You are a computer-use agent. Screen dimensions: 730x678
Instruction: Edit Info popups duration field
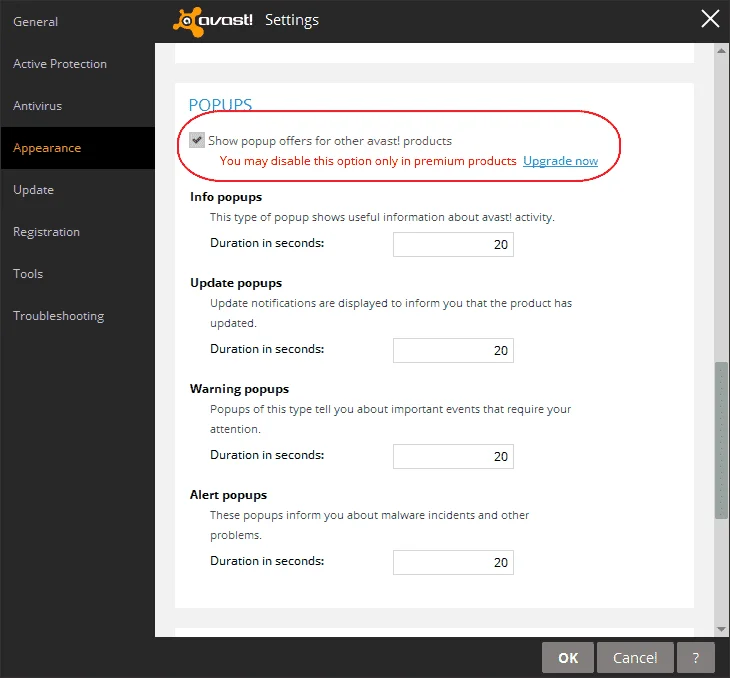click(453, 244)
